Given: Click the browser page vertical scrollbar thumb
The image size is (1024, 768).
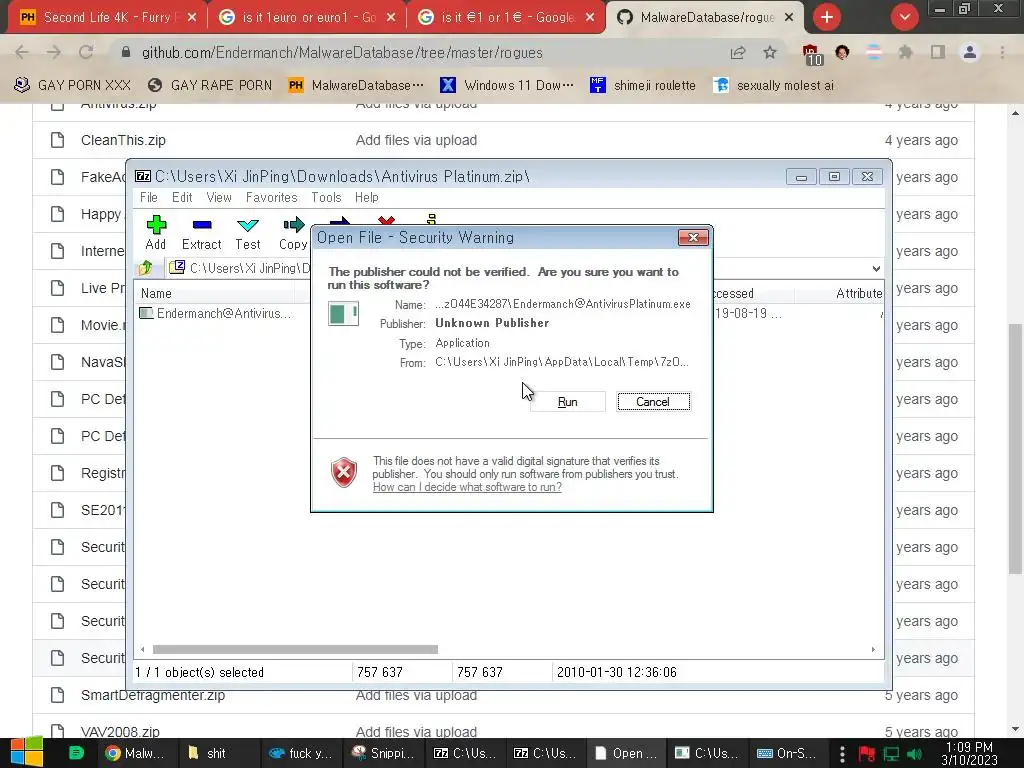Looking at the screenshot, I should [1015, 449].
